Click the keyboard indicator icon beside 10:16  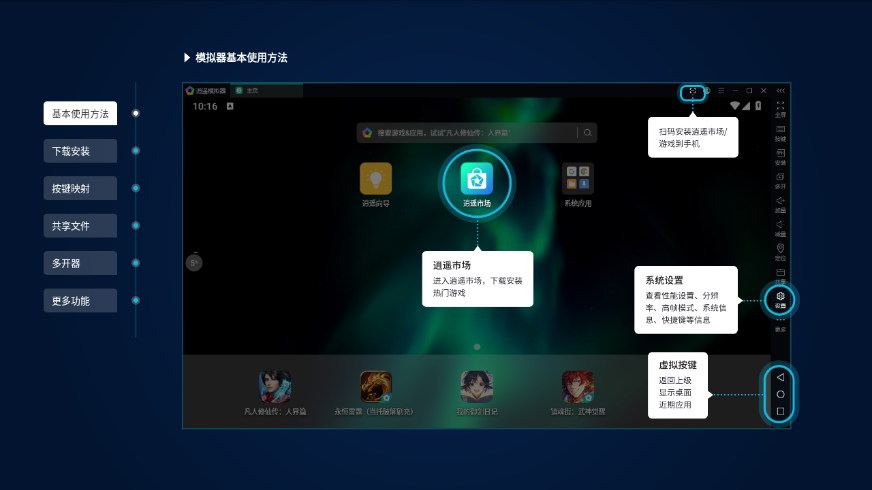pyautogui.click(x=230, y=106)
